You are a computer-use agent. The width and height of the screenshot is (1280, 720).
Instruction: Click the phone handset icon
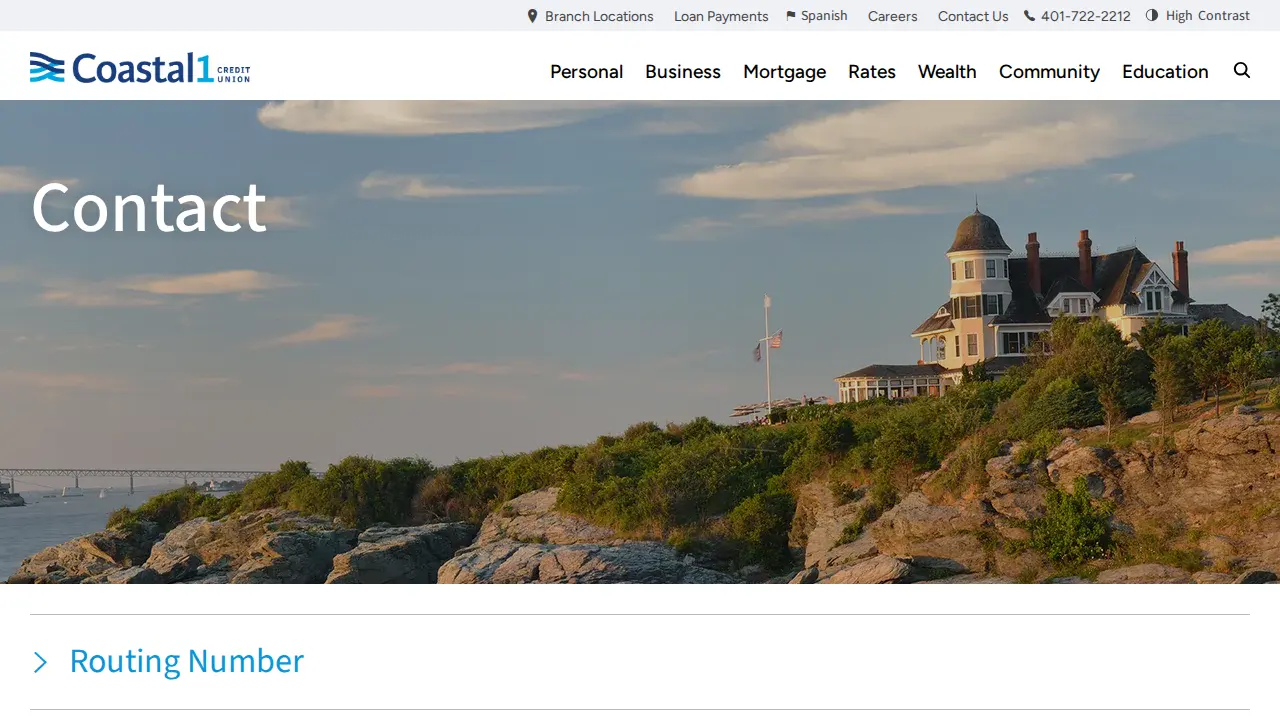pos(1029,16)
